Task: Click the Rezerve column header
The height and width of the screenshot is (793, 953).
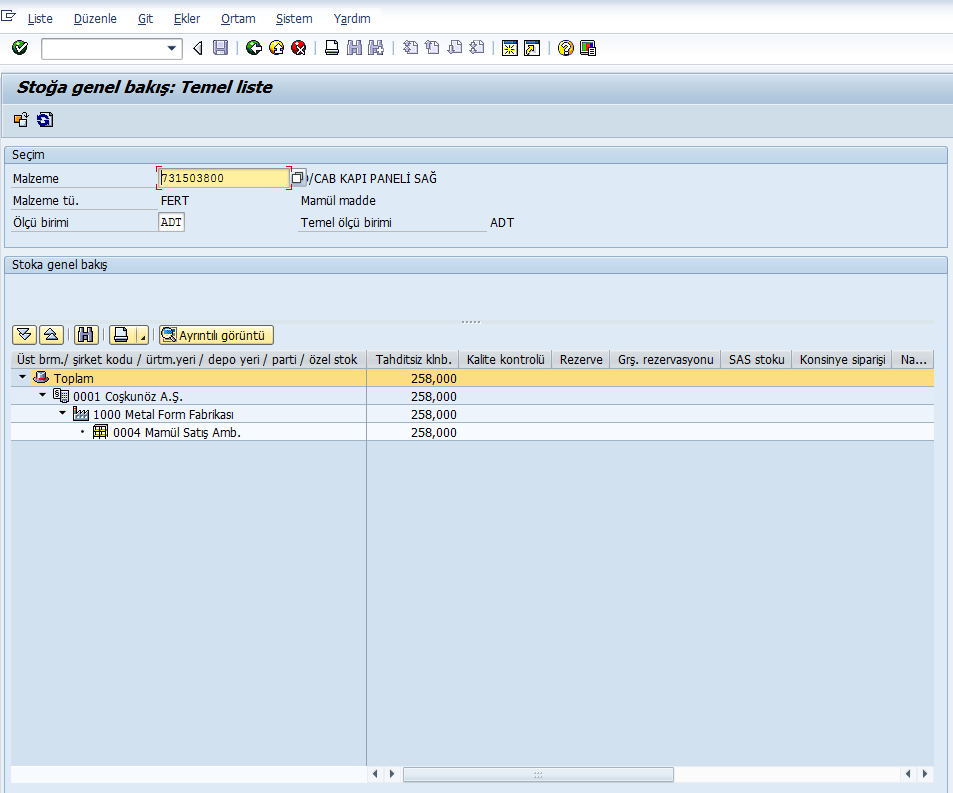Action: (581, 359)
